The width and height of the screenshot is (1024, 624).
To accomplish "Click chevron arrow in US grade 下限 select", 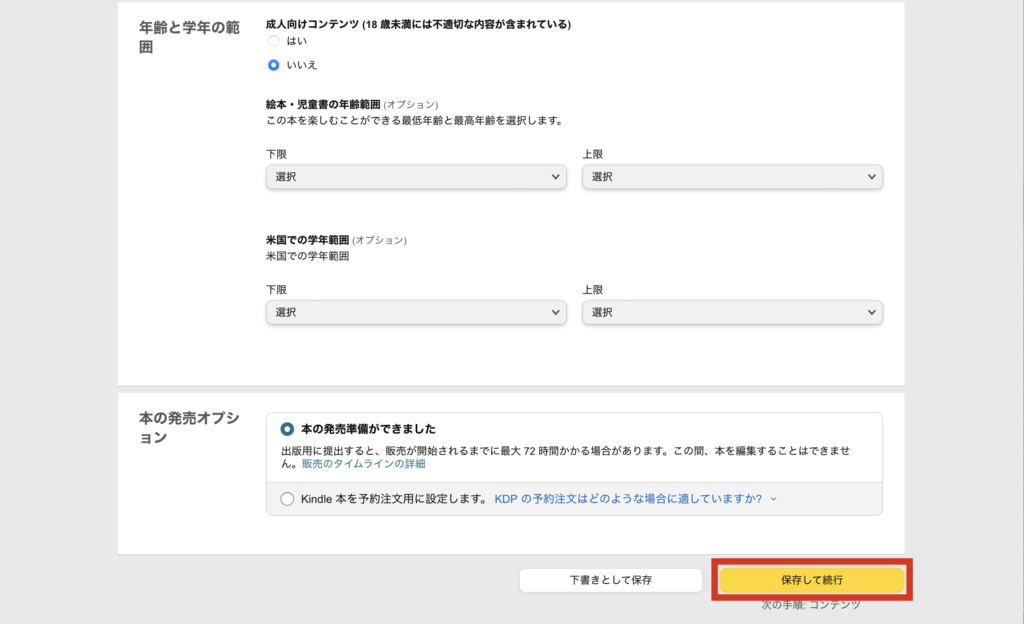I will tap(556, 313).
